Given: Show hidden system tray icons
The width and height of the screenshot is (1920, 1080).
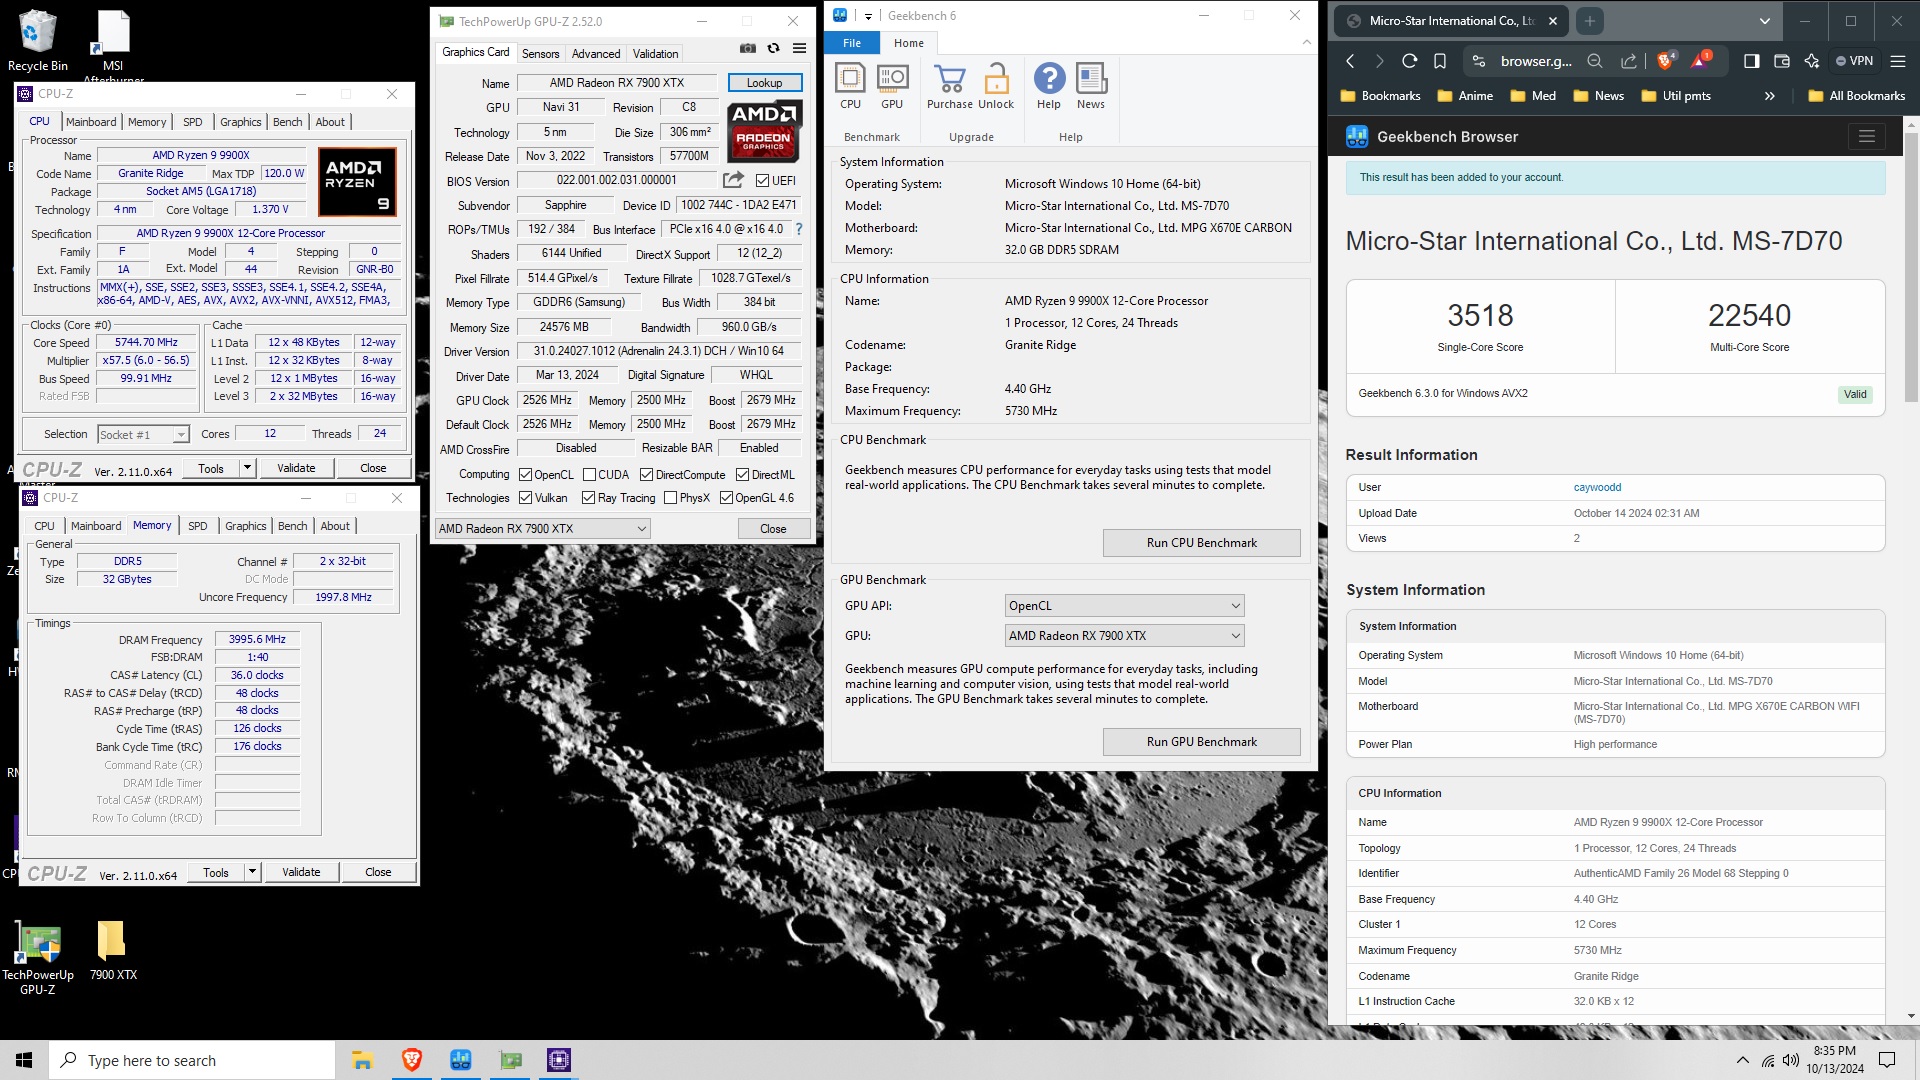Looking at the screenshot, I should pos(1742,1060).
